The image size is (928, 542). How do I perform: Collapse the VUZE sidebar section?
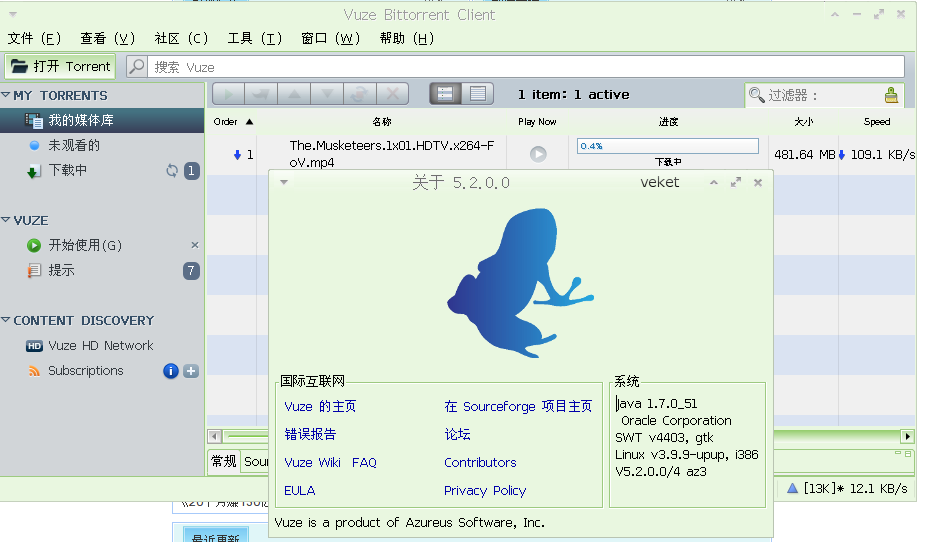tap(6, 220)
